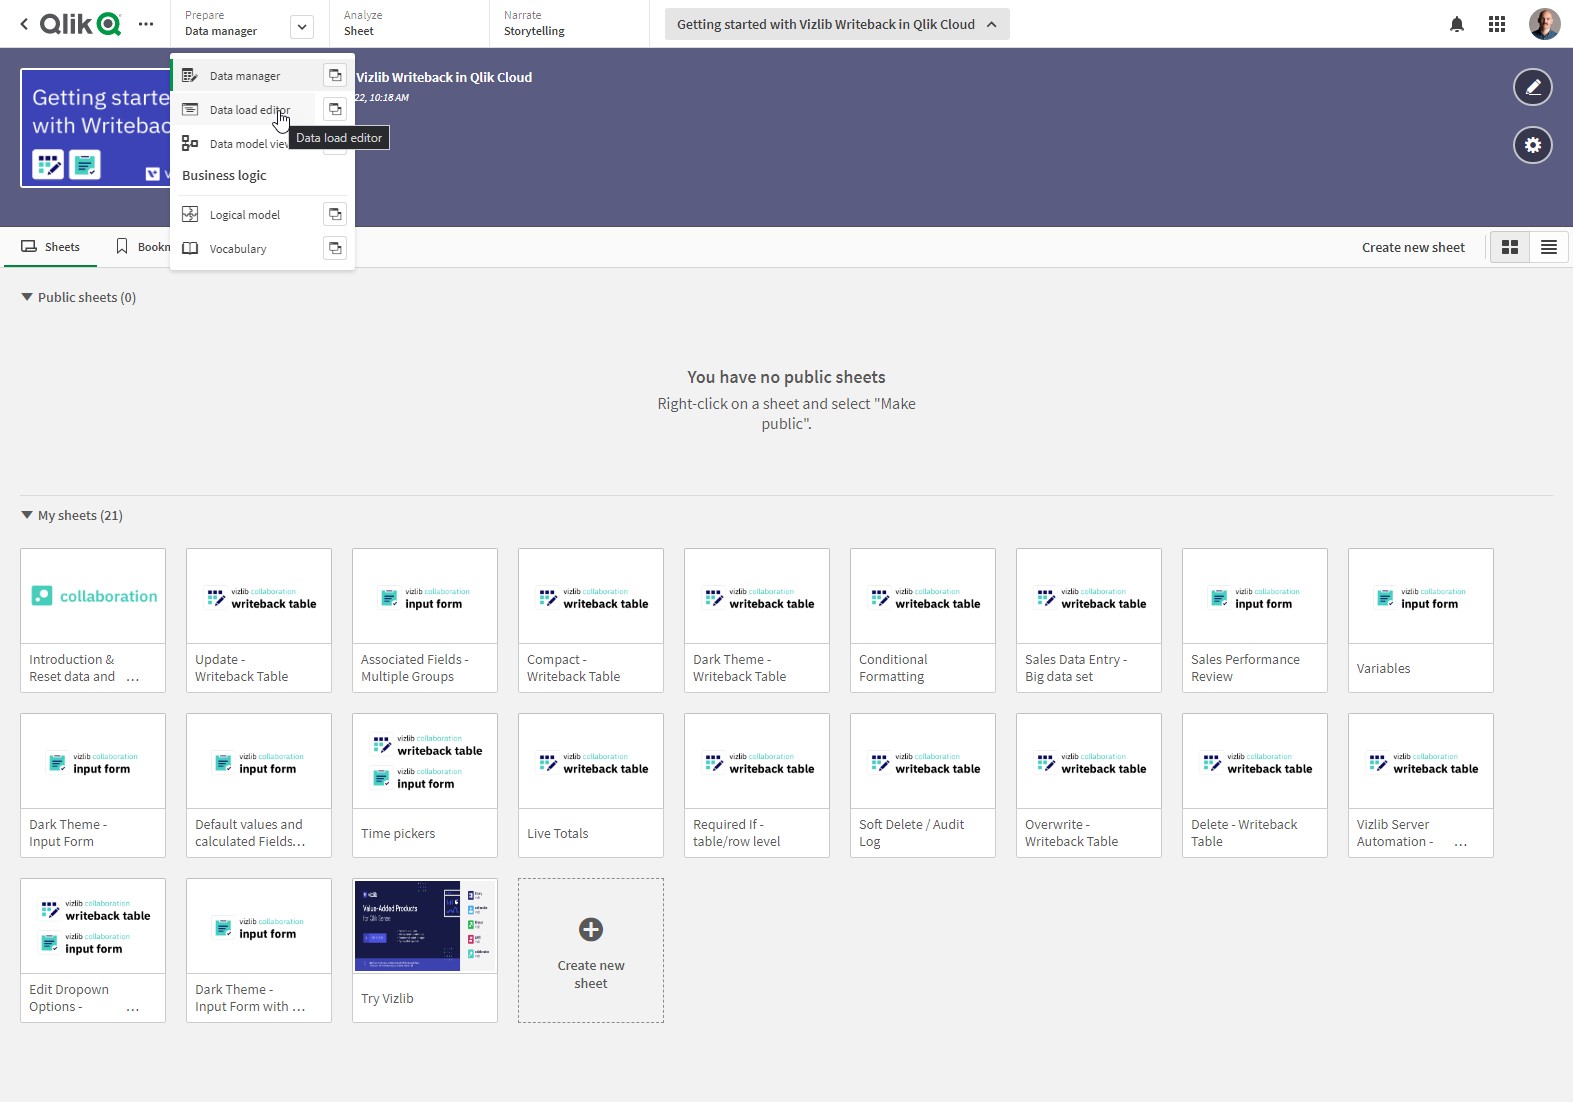This screenshot has height=1102, width=1573.
Task: Open the Qlik home logo
Action: [x=80, y=24]
